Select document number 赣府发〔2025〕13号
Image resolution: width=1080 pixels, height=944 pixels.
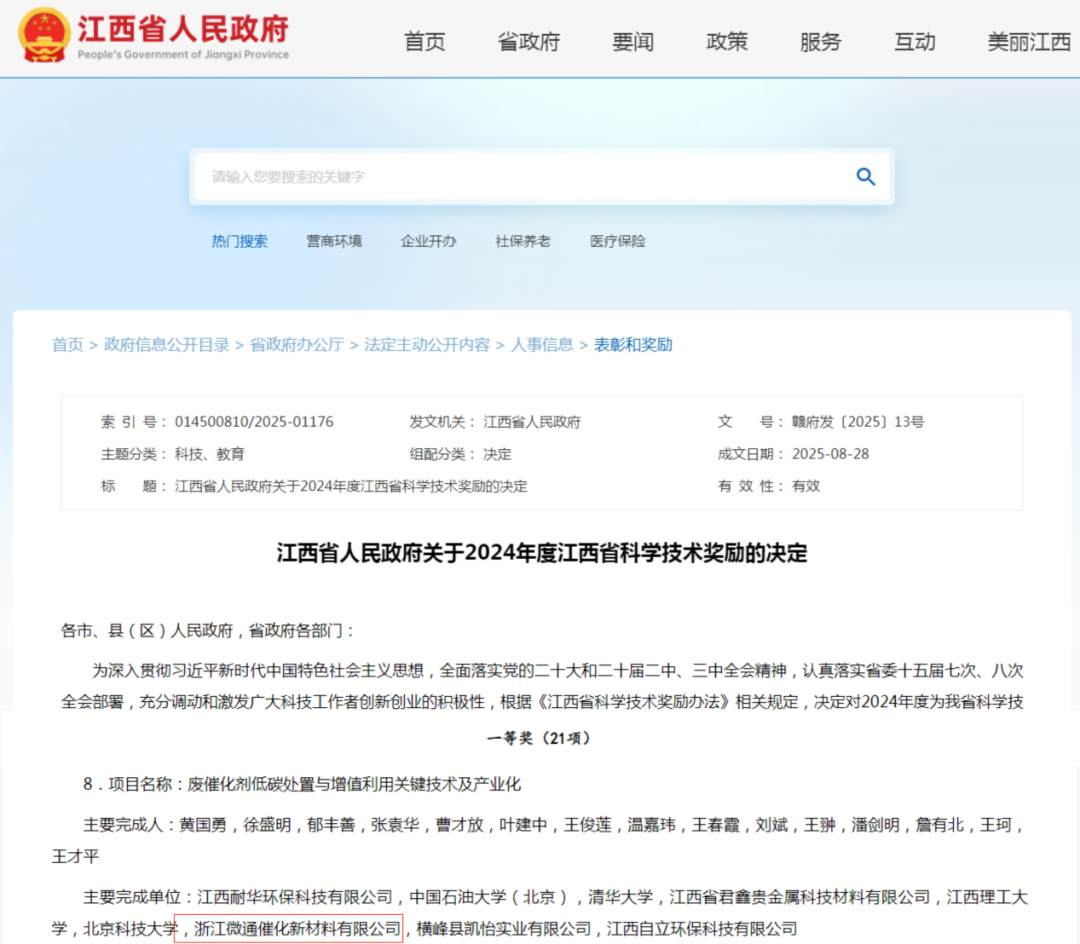(858, 421)
